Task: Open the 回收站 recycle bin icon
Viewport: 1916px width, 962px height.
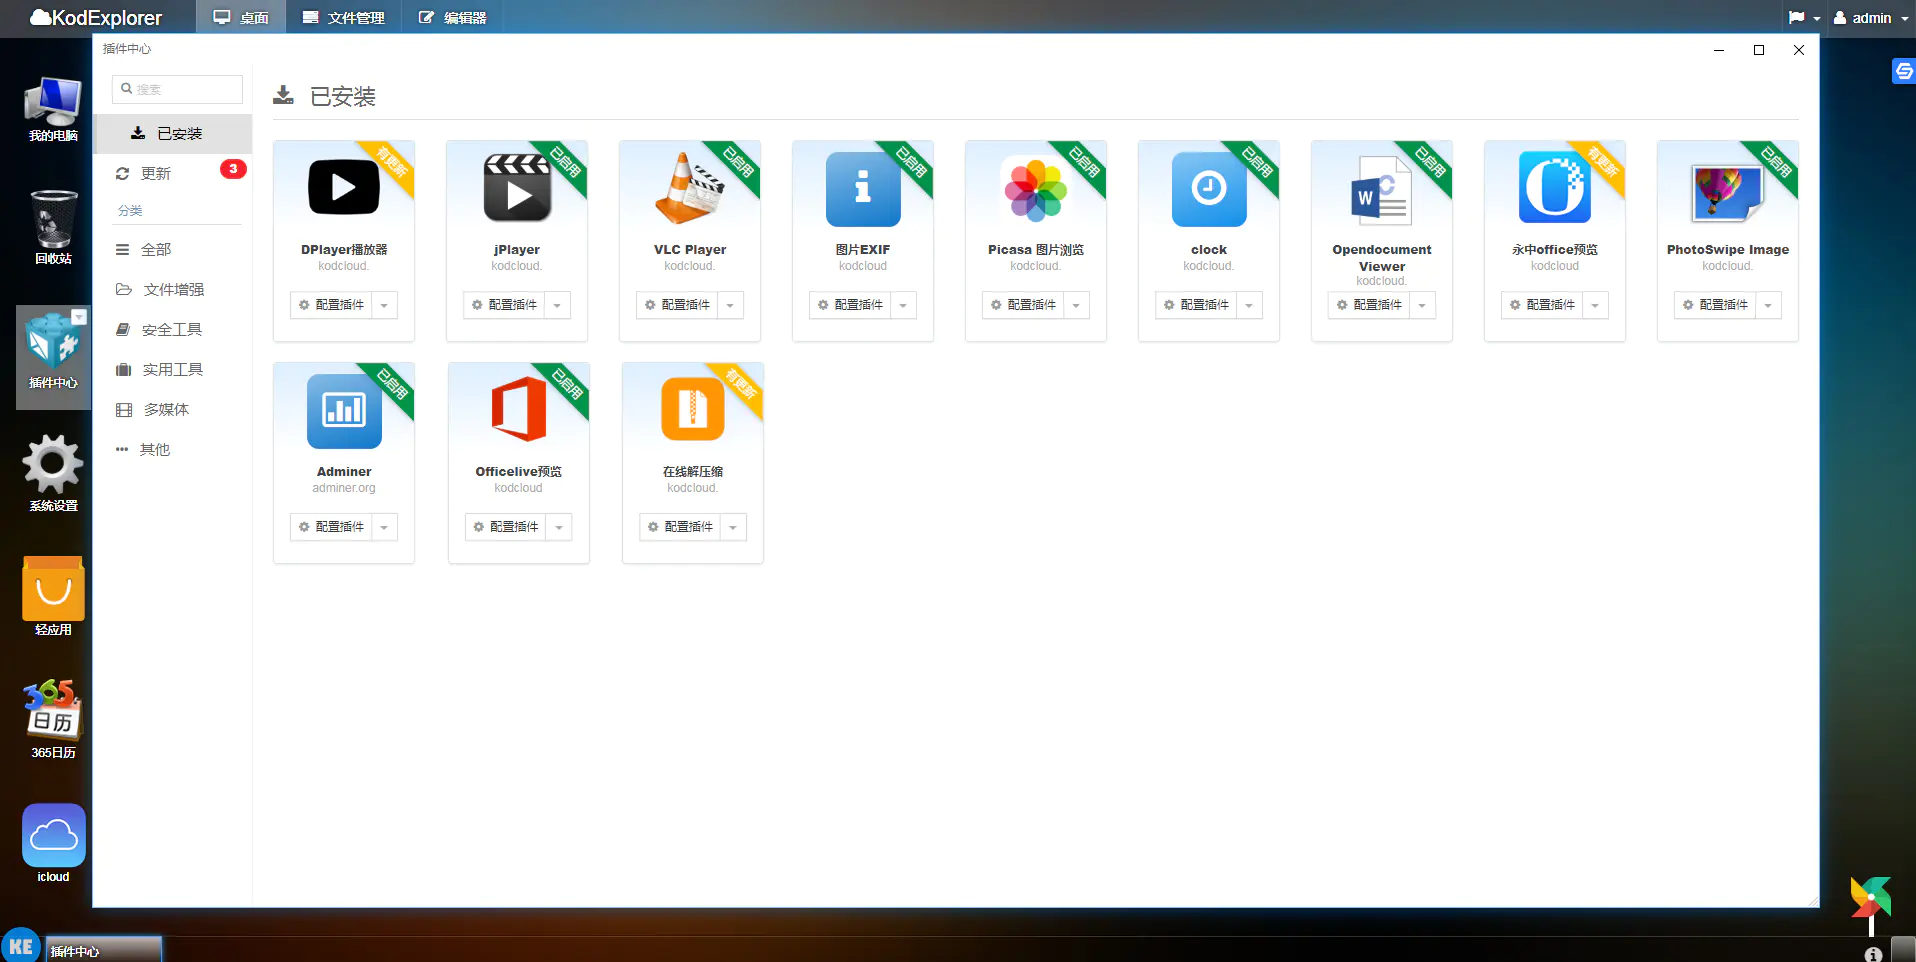Action: [53, 226]
